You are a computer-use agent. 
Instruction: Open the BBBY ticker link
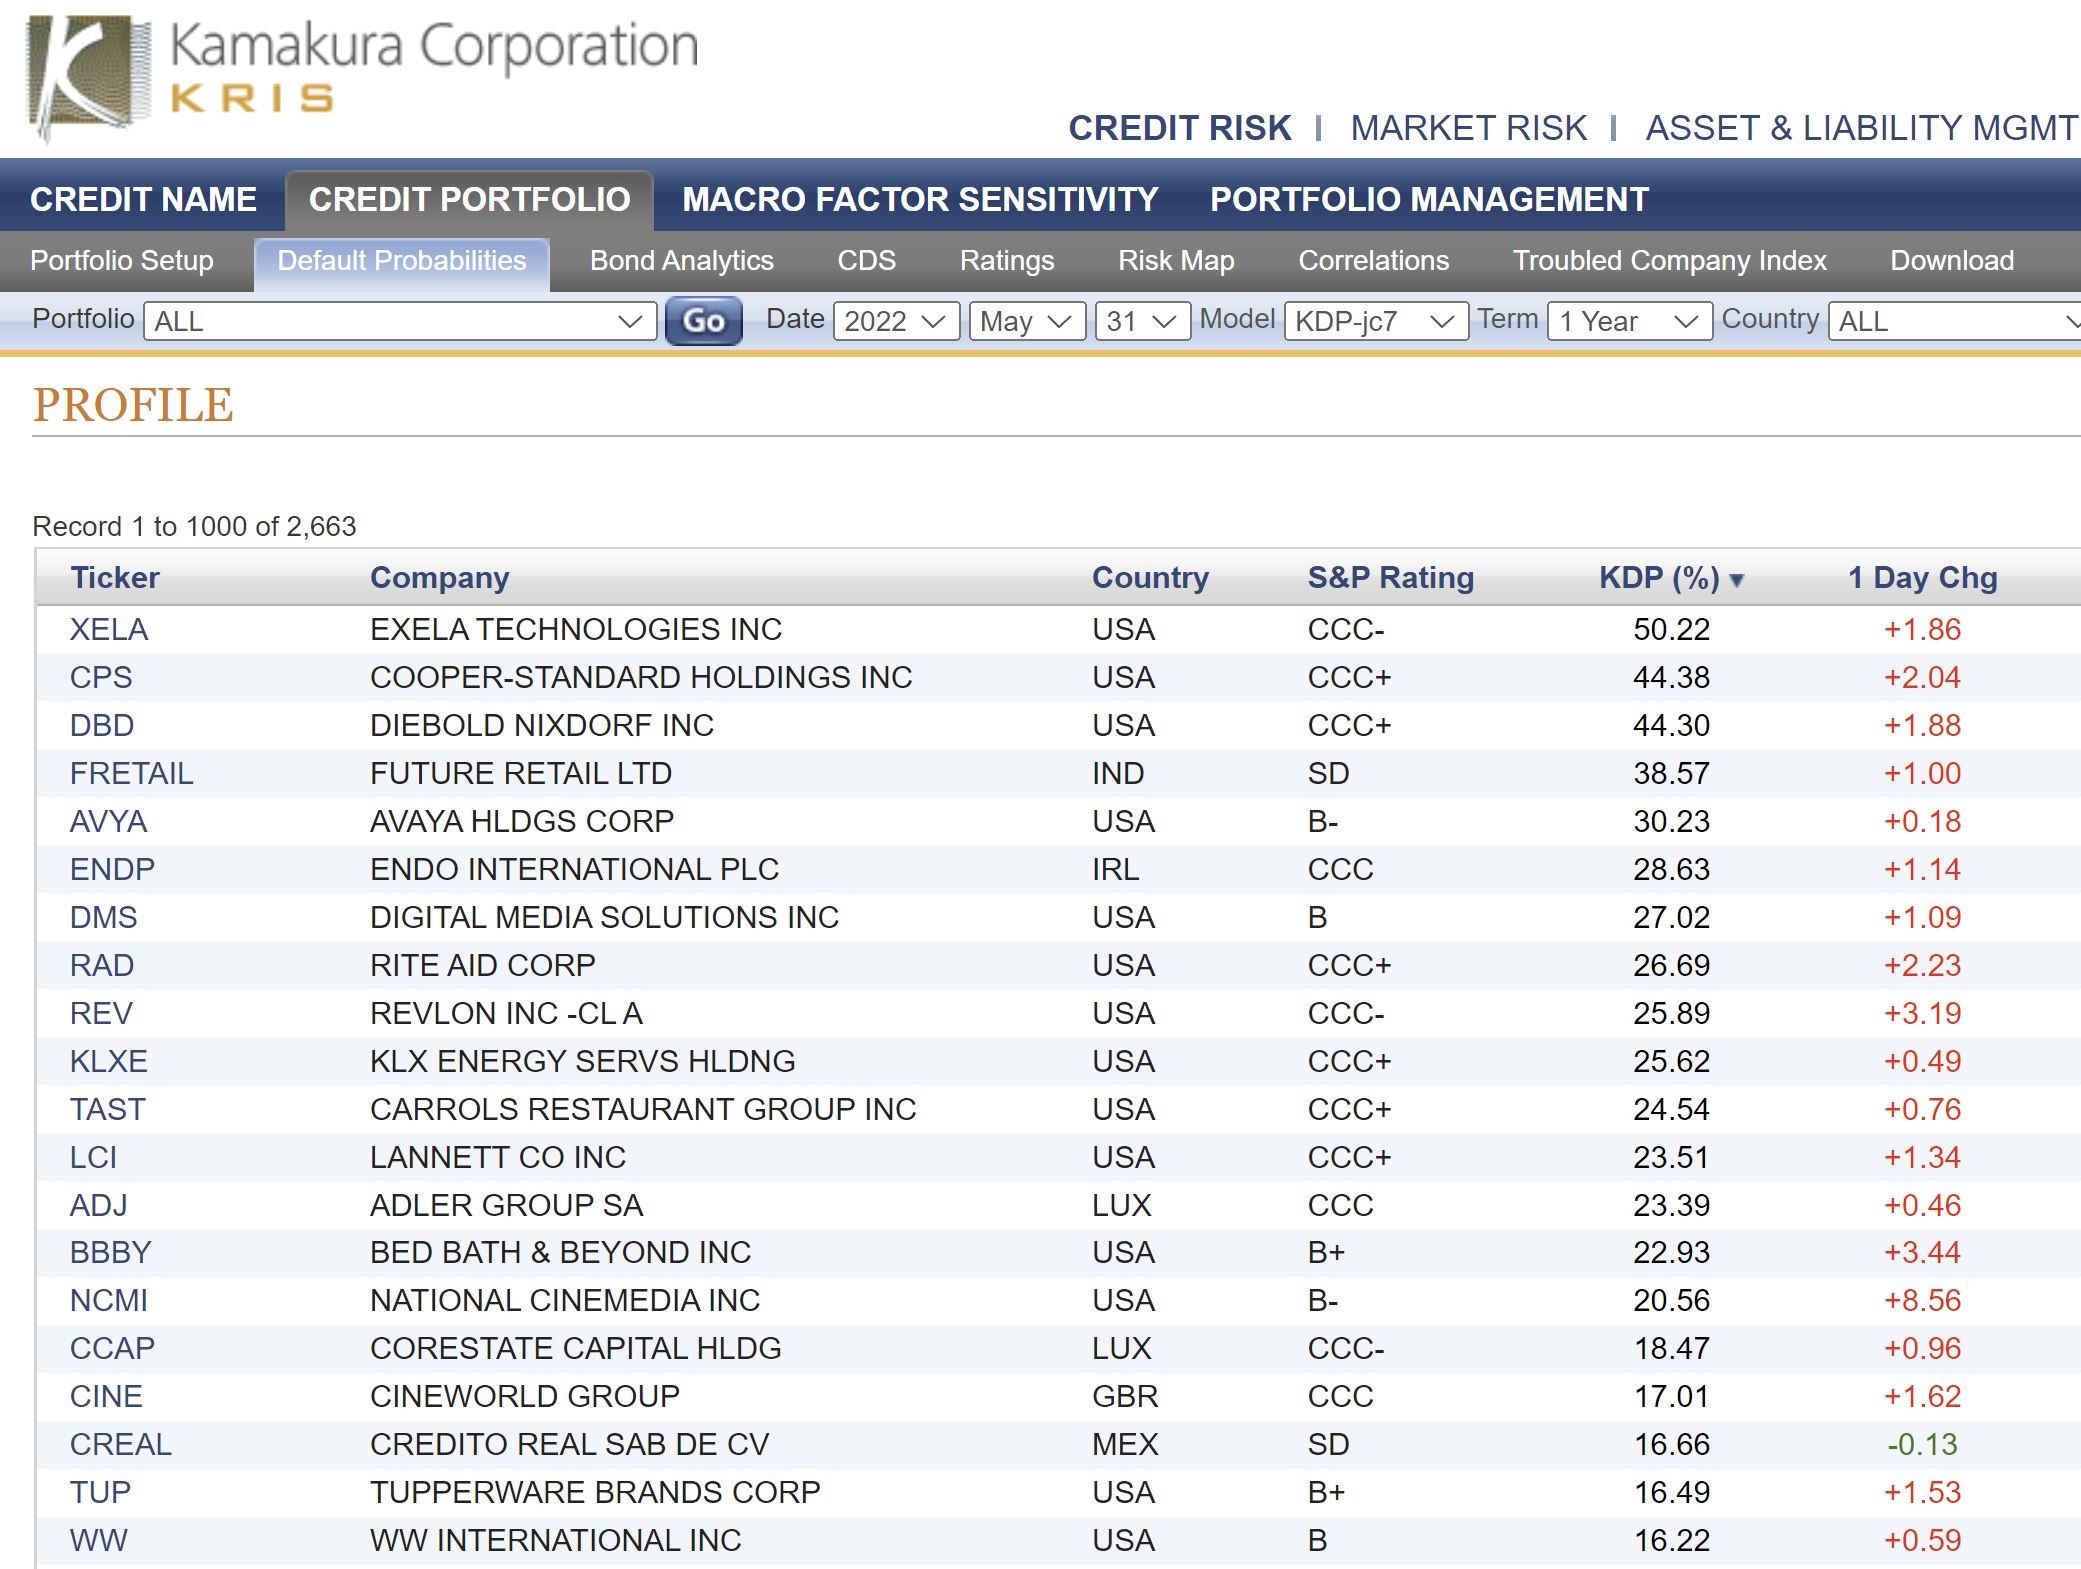click(x=110, y=1252)
